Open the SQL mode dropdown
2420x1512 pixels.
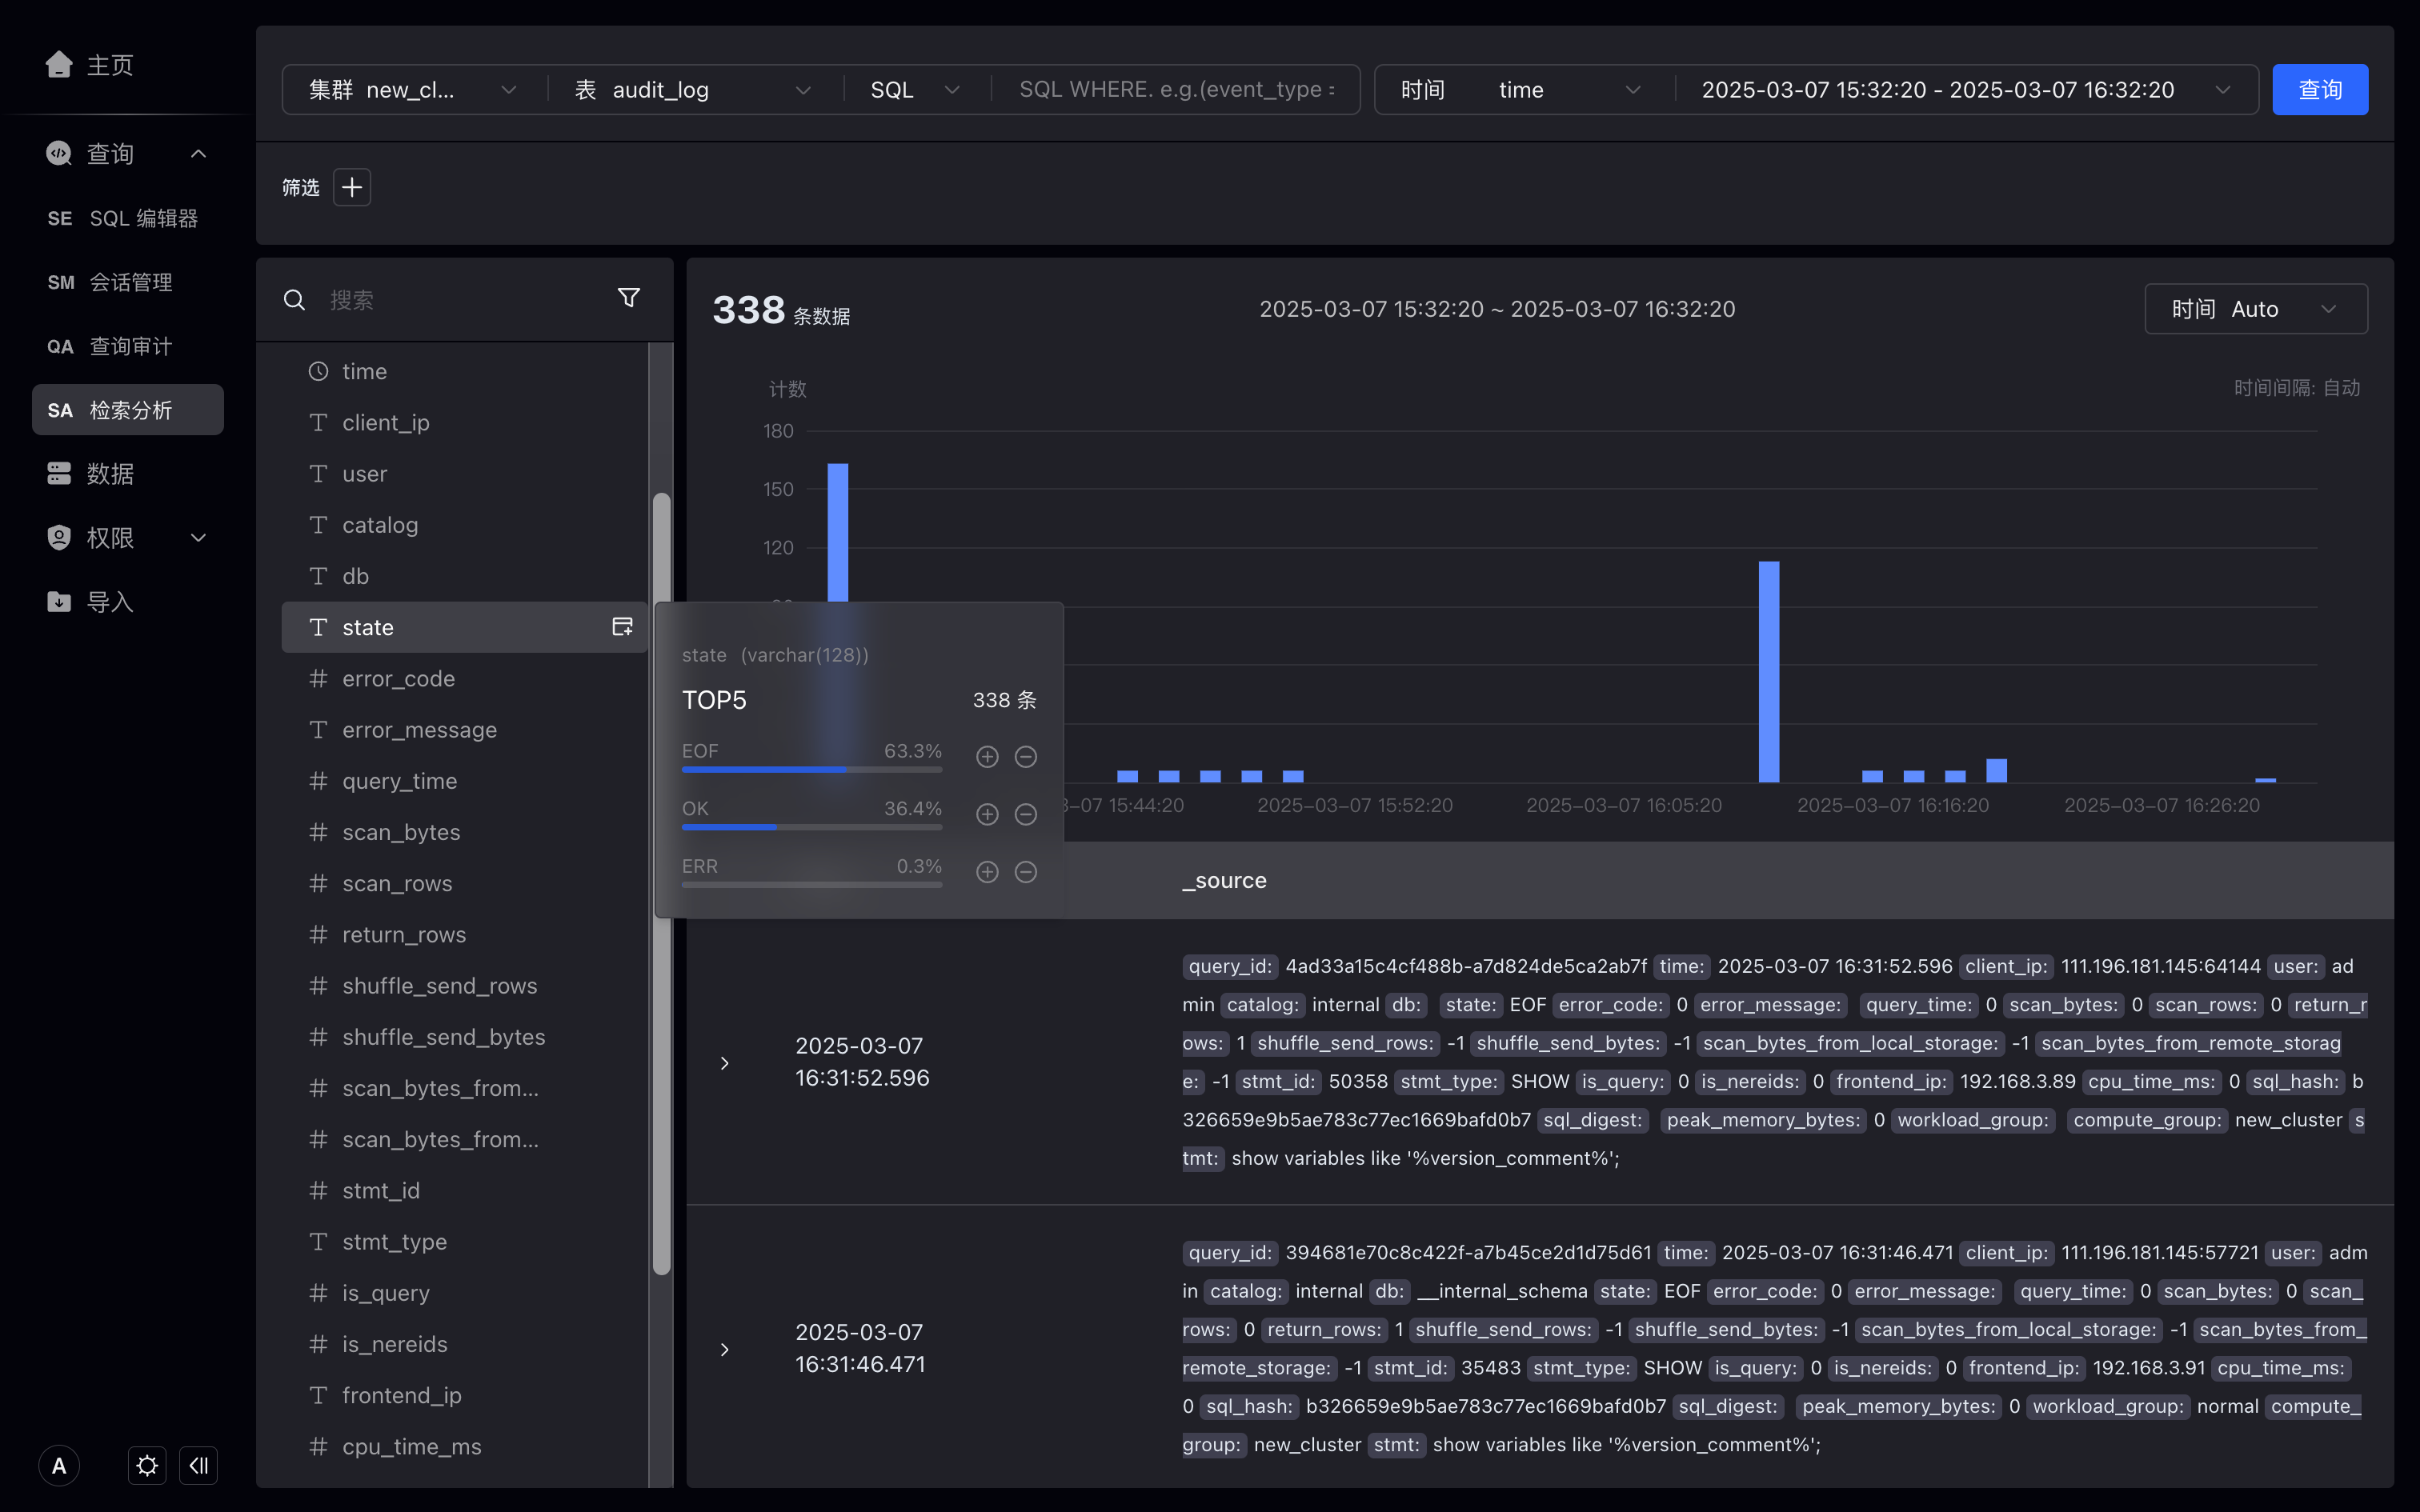point(915,90)
